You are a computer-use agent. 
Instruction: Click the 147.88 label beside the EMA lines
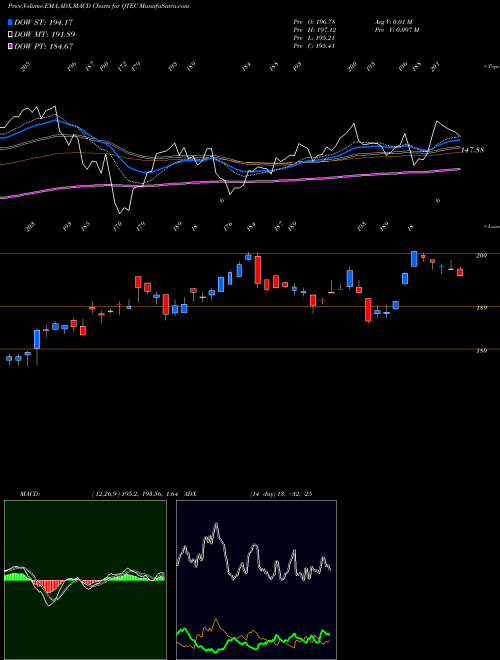coord(473,150)
